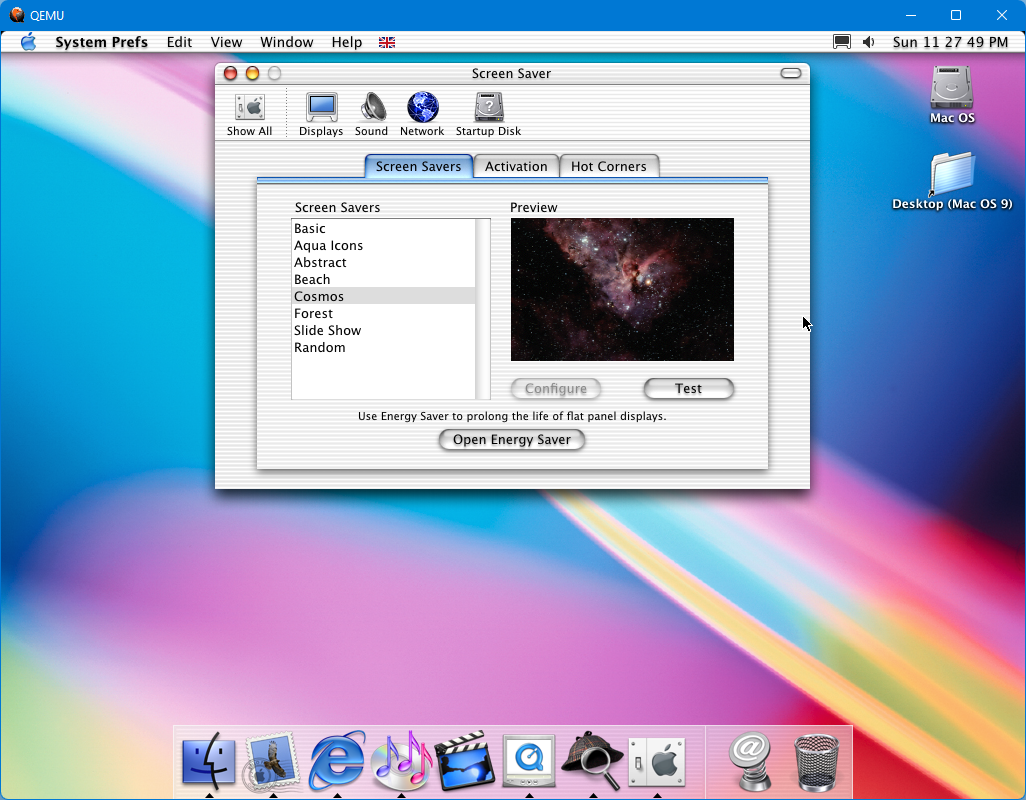This screenshot has width=1026, height=800.
Task: Open the volume menu bar control
Action: (x=868, y=42)
